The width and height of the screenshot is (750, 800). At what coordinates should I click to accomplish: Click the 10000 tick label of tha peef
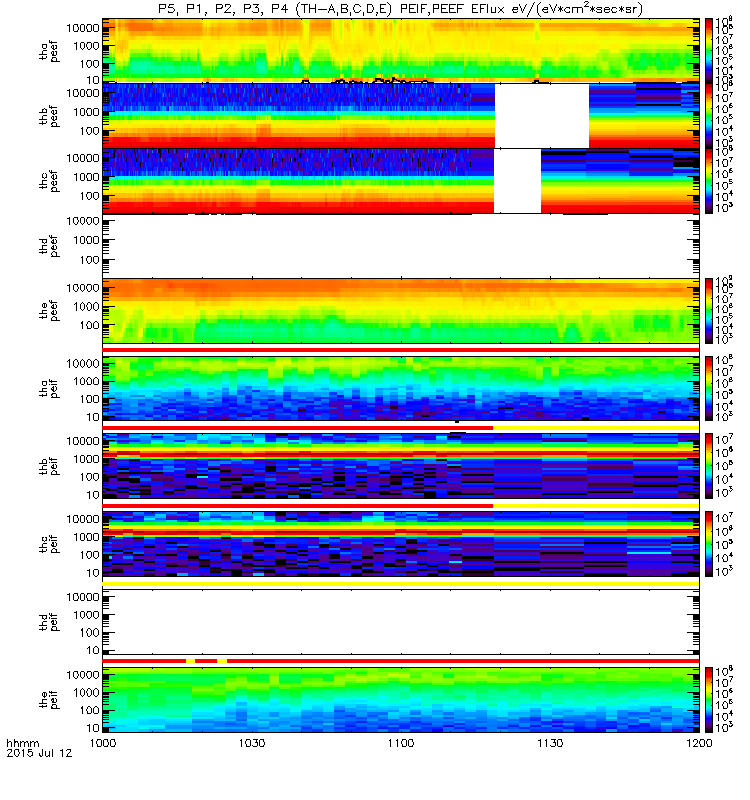(83, 28)
